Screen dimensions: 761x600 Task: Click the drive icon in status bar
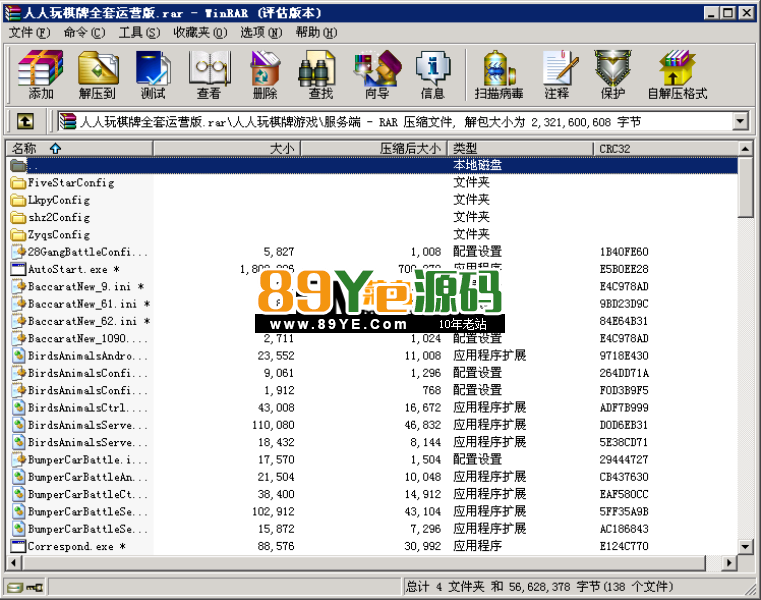tap(15, 587)
